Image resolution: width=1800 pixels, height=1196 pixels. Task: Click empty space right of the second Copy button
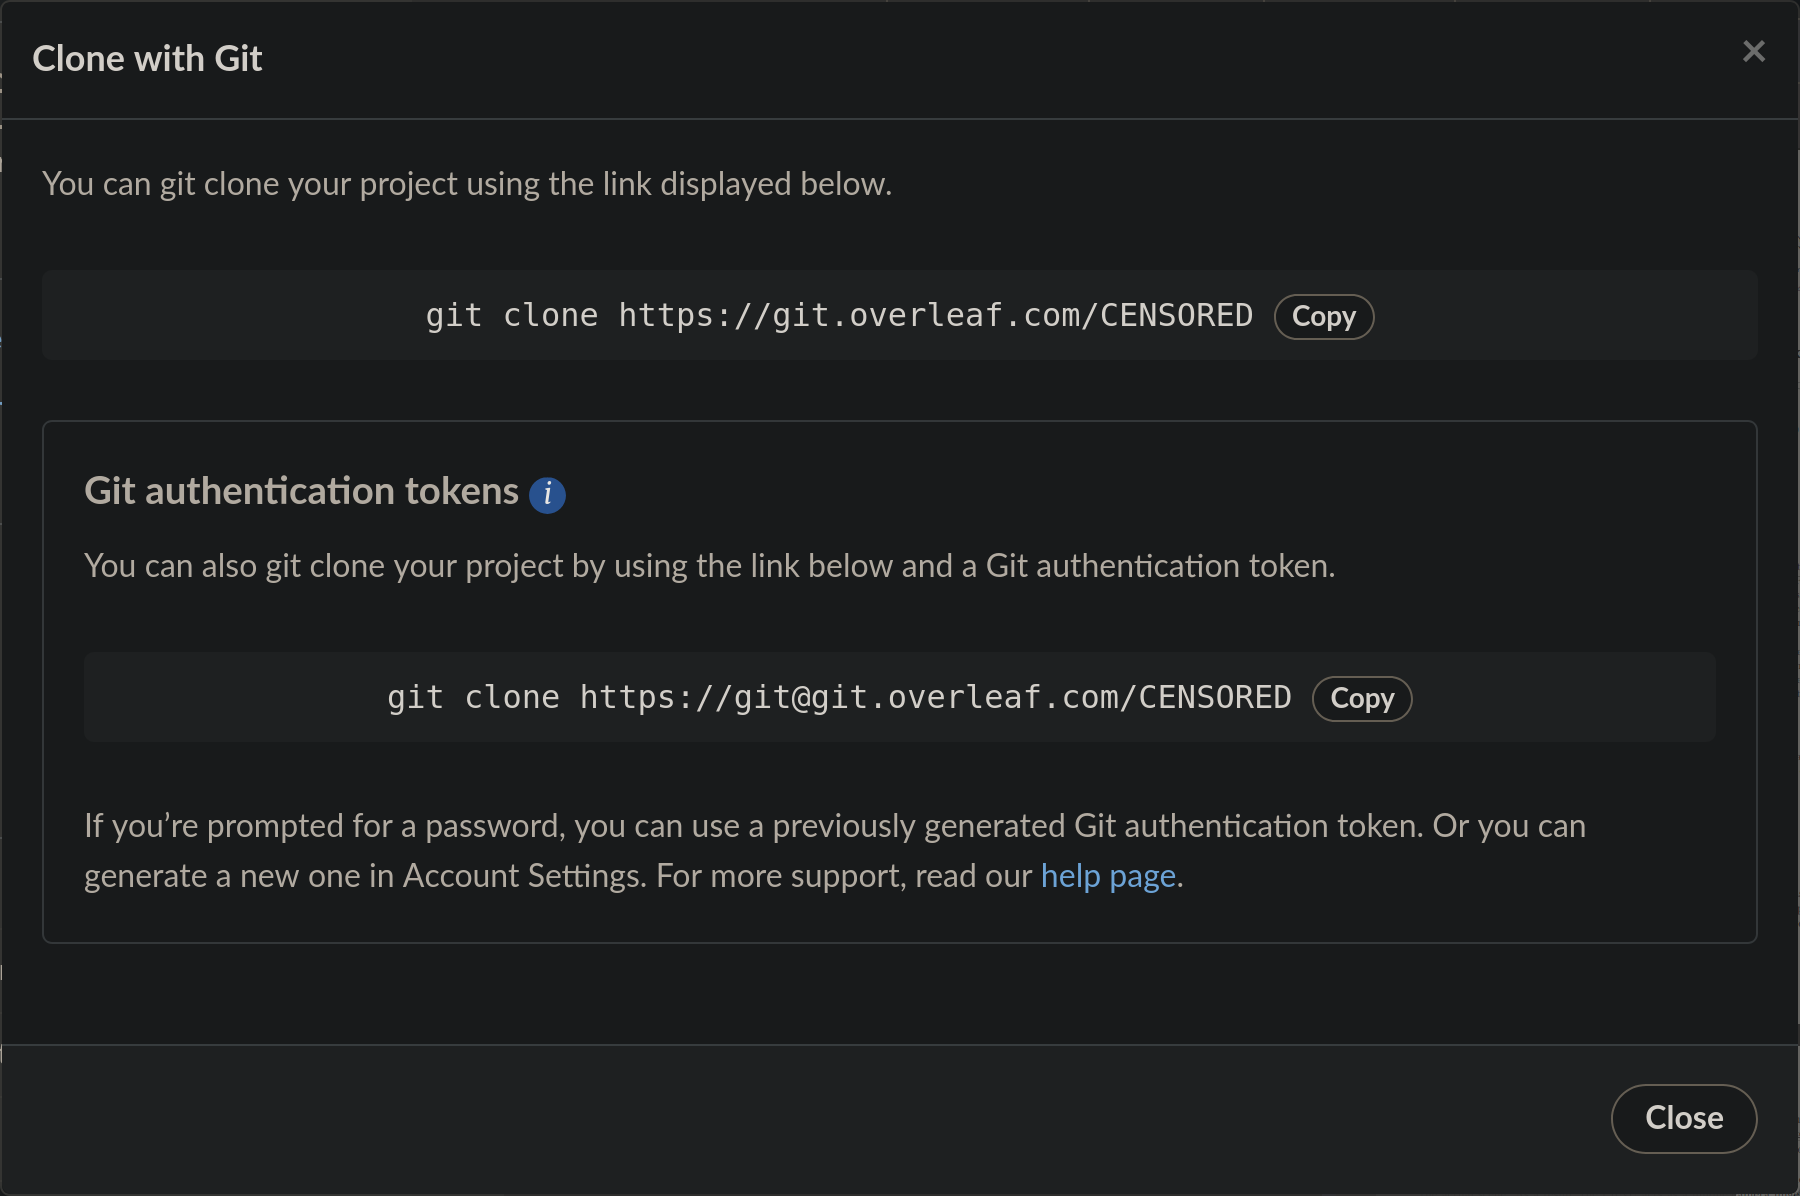pos(1560,698)
